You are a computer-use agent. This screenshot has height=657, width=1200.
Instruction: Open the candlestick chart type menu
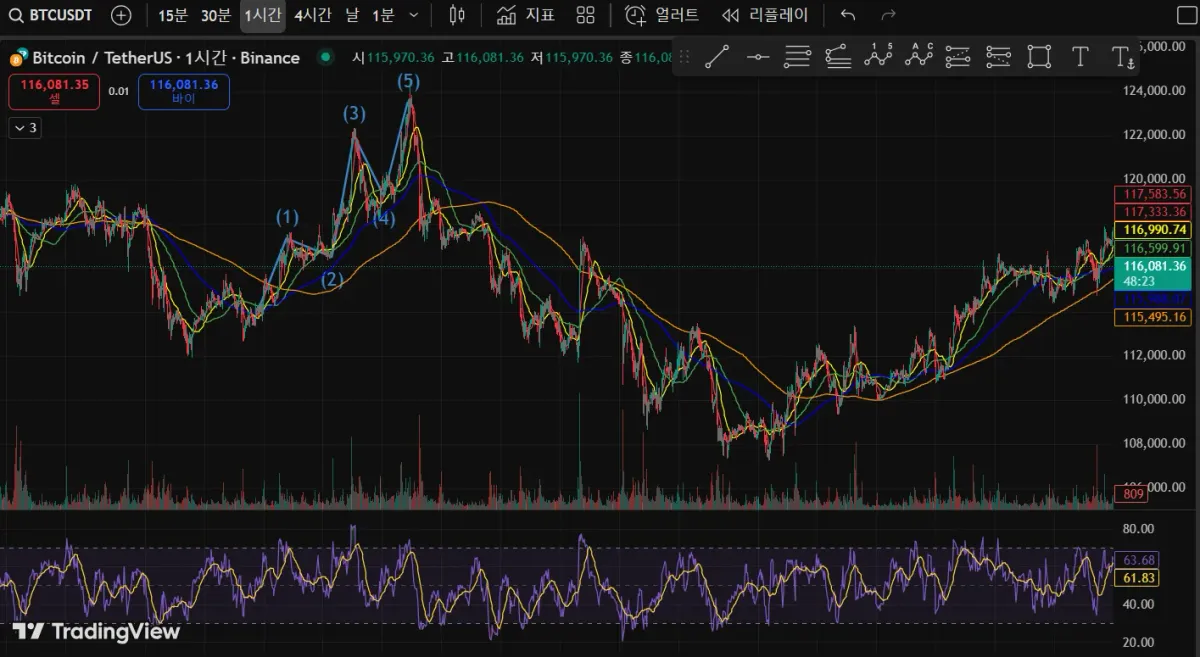(457, 15)
